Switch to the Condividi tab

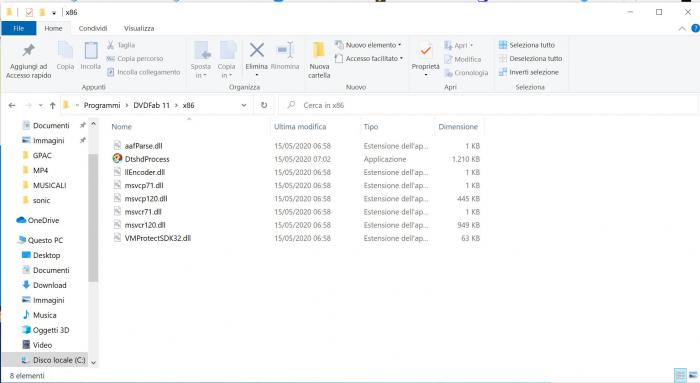93,28
